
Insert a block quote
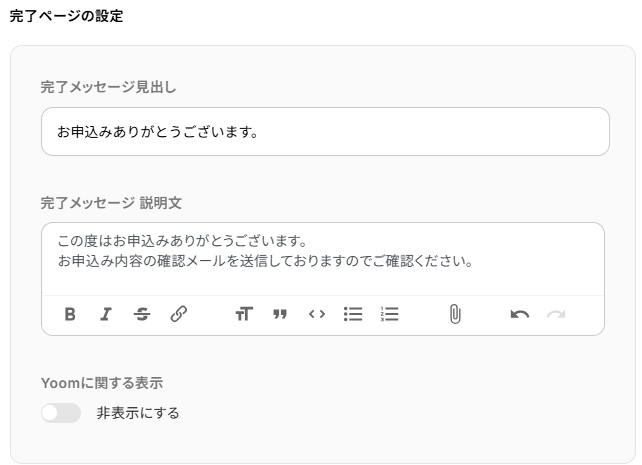coord(280,314)
